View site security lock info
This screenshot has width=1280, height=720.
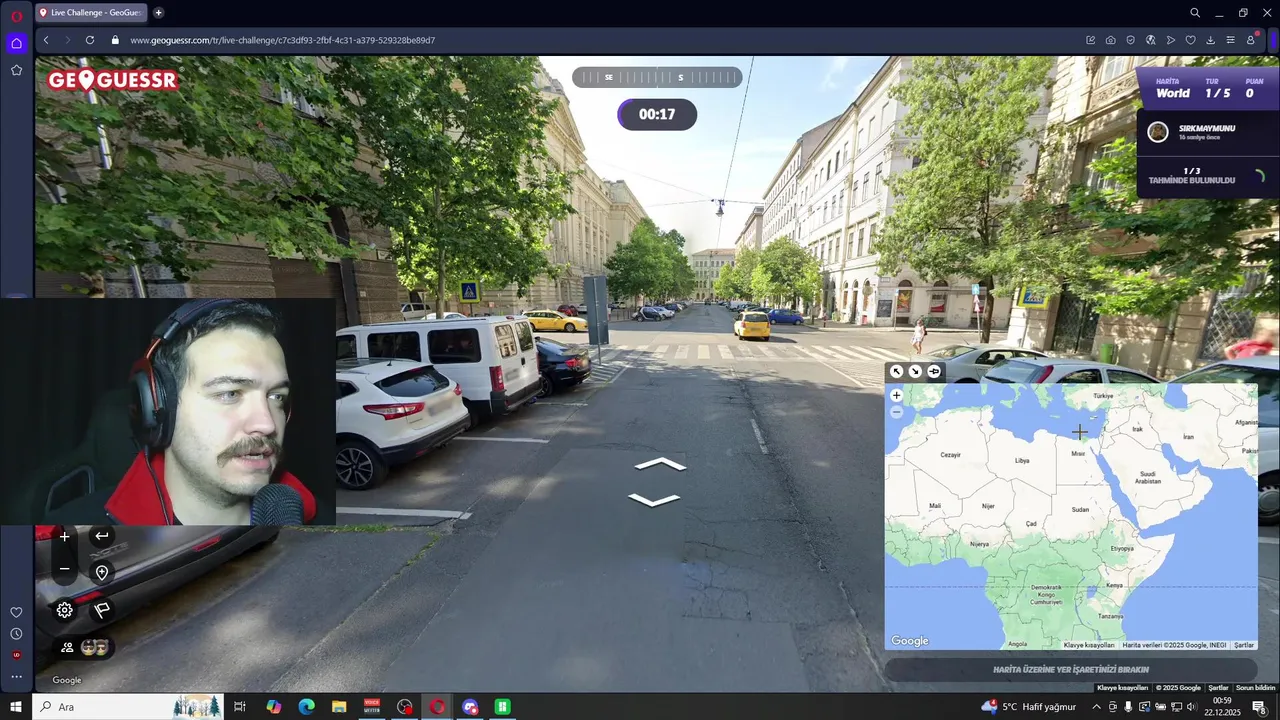115,40
